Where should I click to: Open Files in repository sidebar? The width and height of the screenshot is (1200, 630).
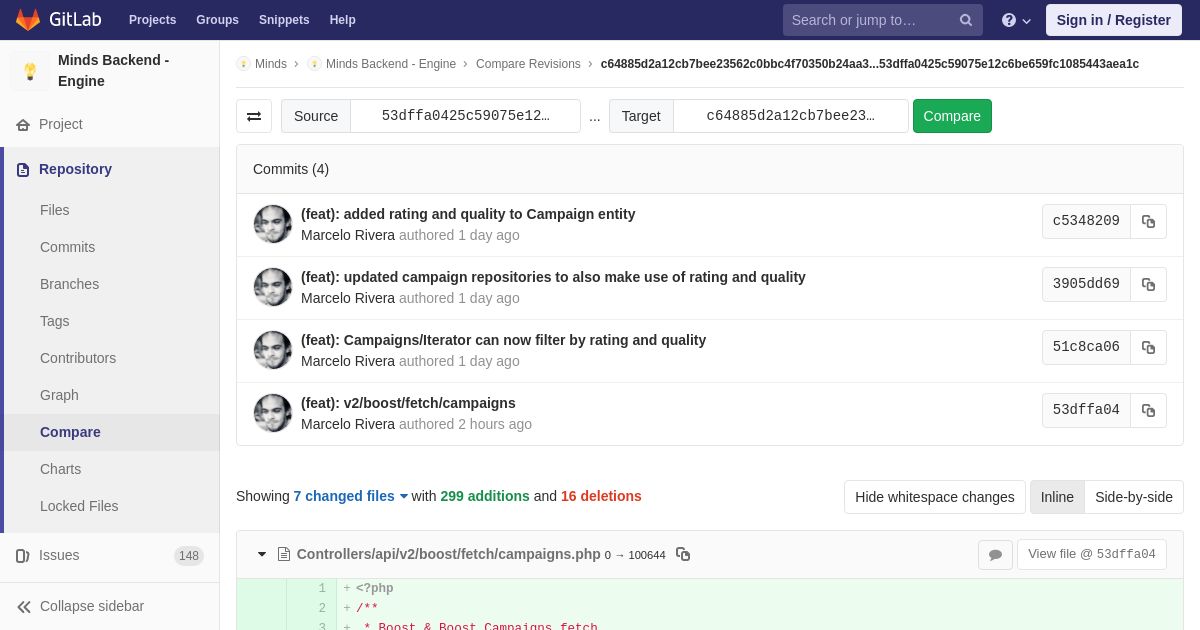point(55,210)
